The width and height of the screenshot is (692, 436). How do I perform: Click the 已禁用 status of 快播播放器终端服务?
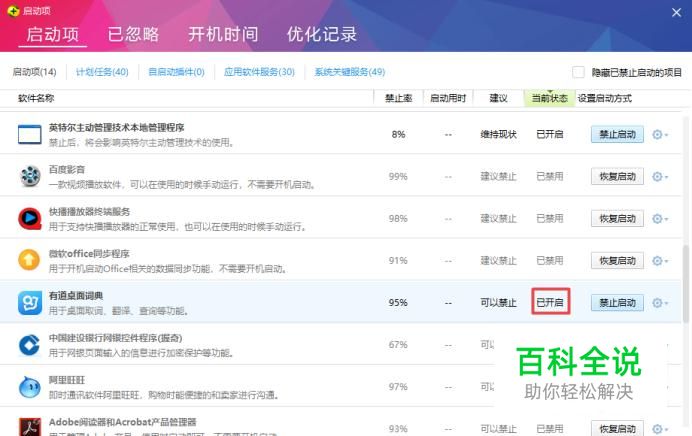click(550, 218)
